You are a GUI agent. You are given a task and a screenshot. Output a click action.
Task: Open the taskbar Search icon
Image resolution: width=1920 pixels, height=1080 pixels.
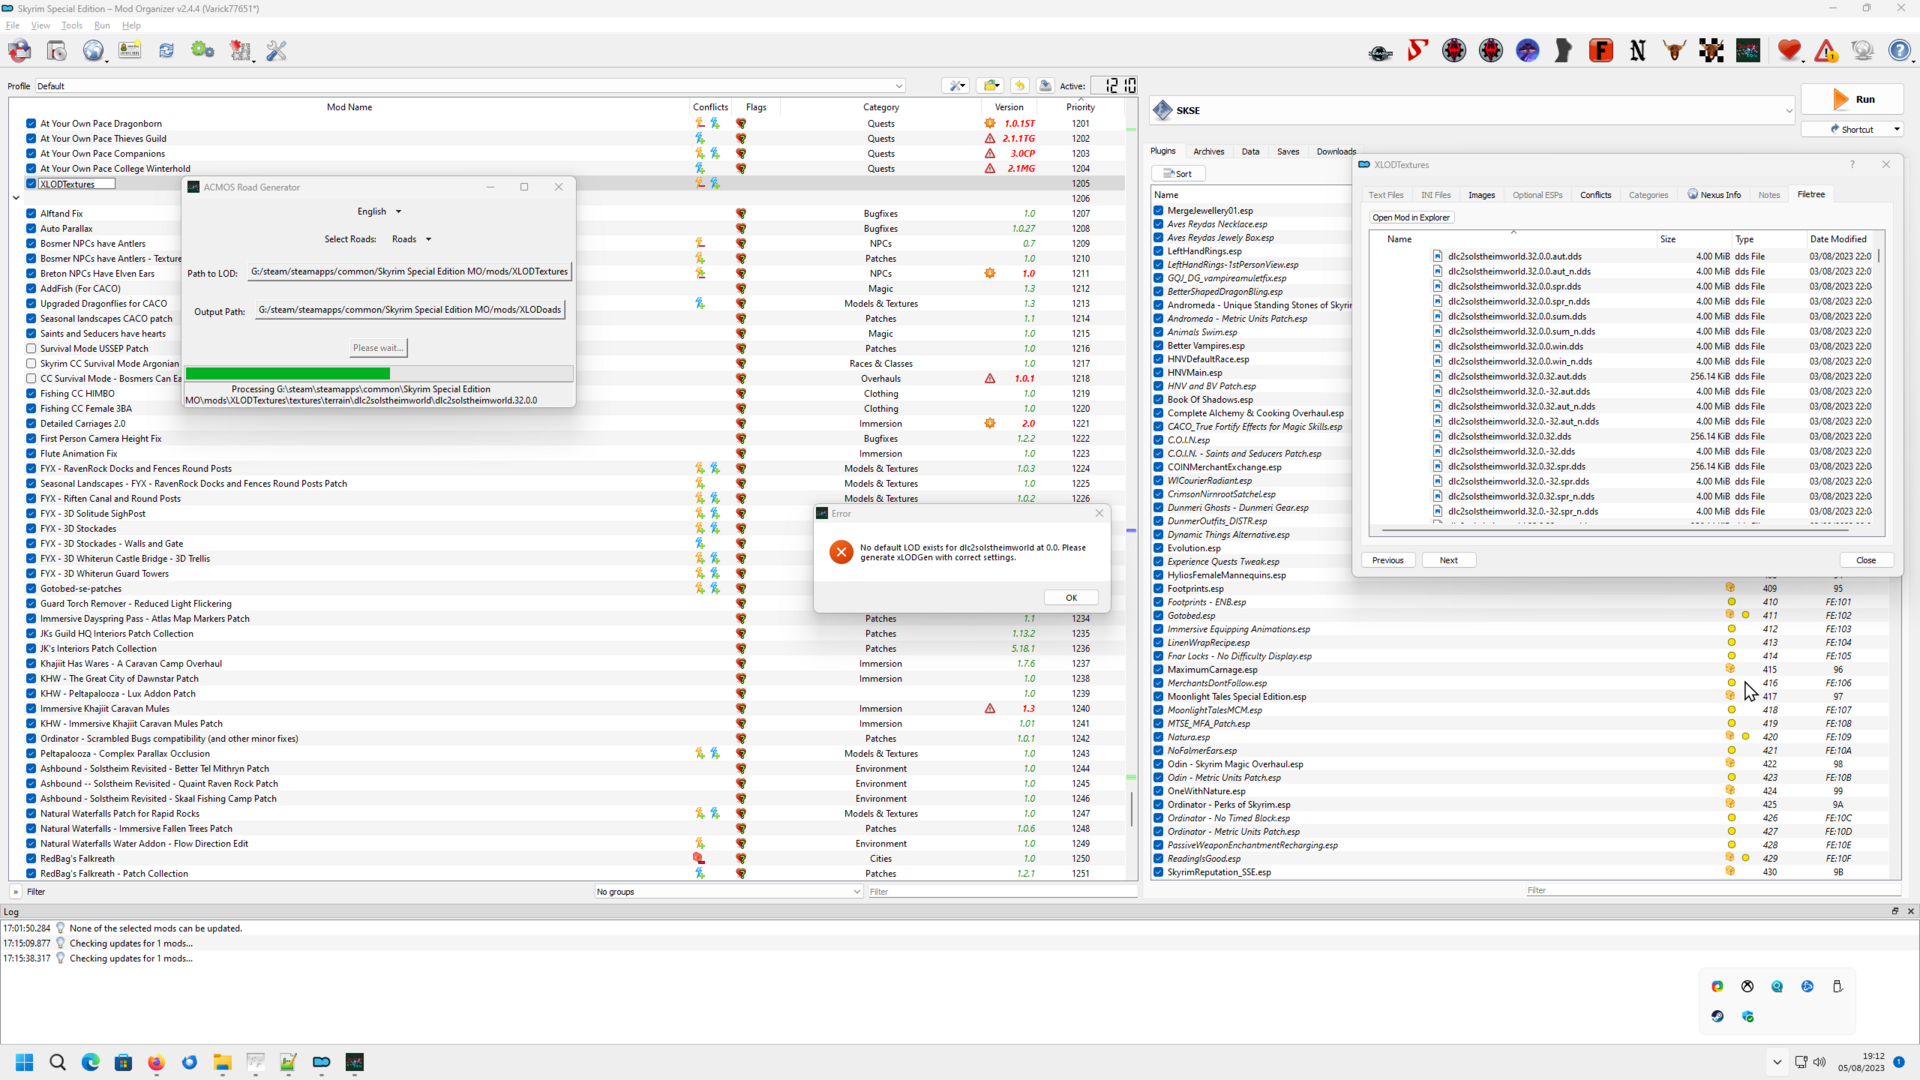[x=58, y=1062]
